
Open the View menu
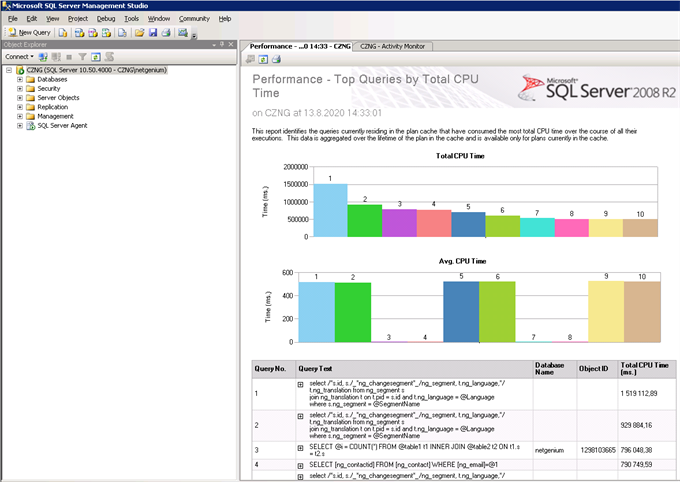pyautogui.click(x=52, y=19)
